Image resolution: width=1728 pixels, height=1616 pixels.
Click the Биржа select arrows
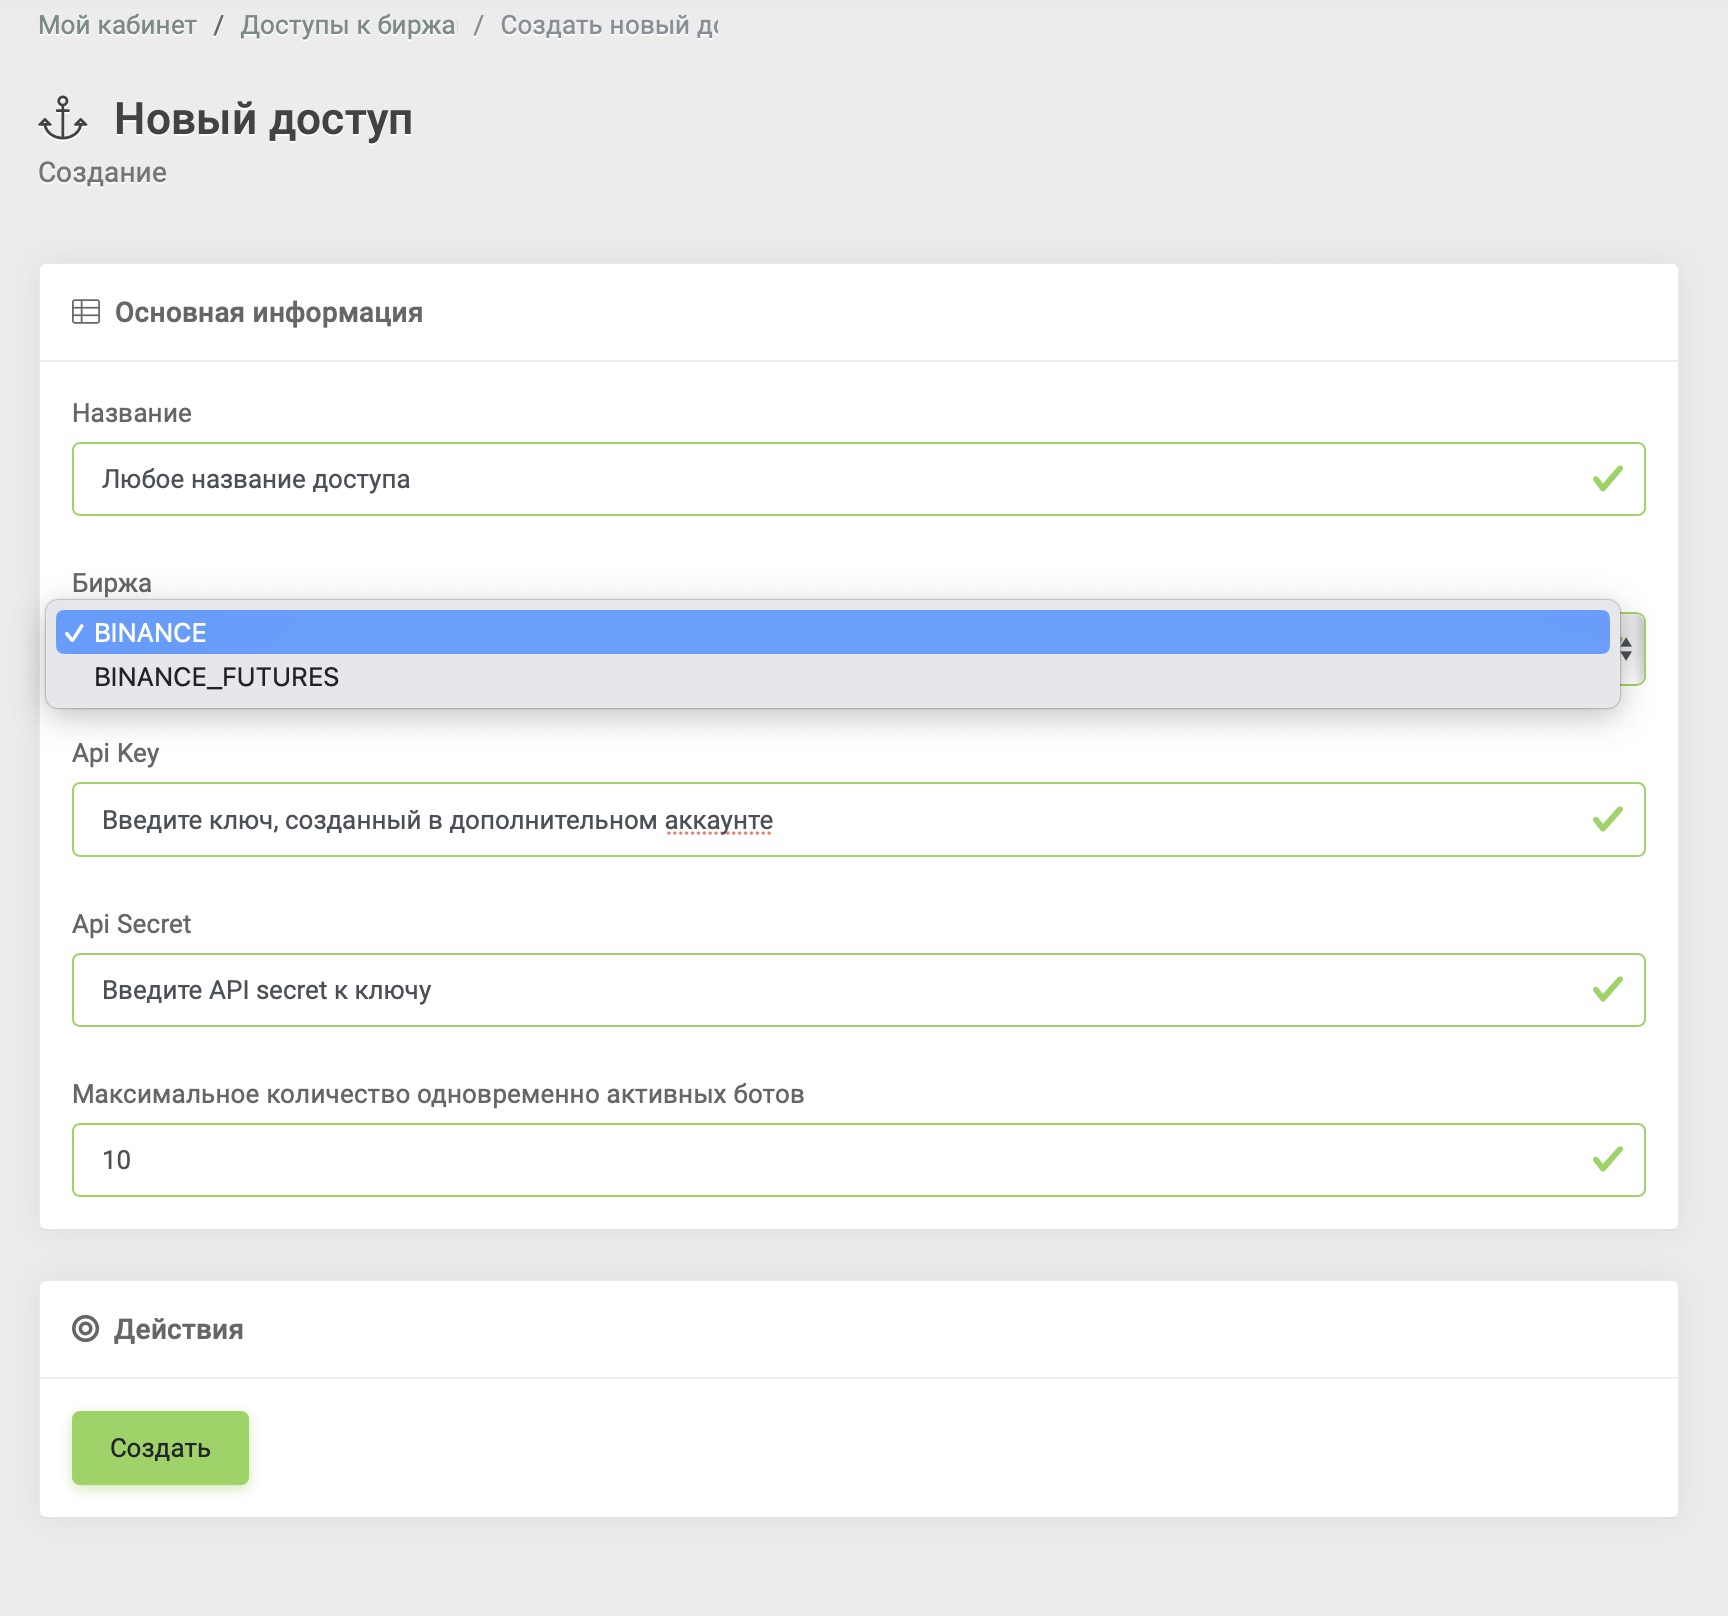tap(1627, 649)
